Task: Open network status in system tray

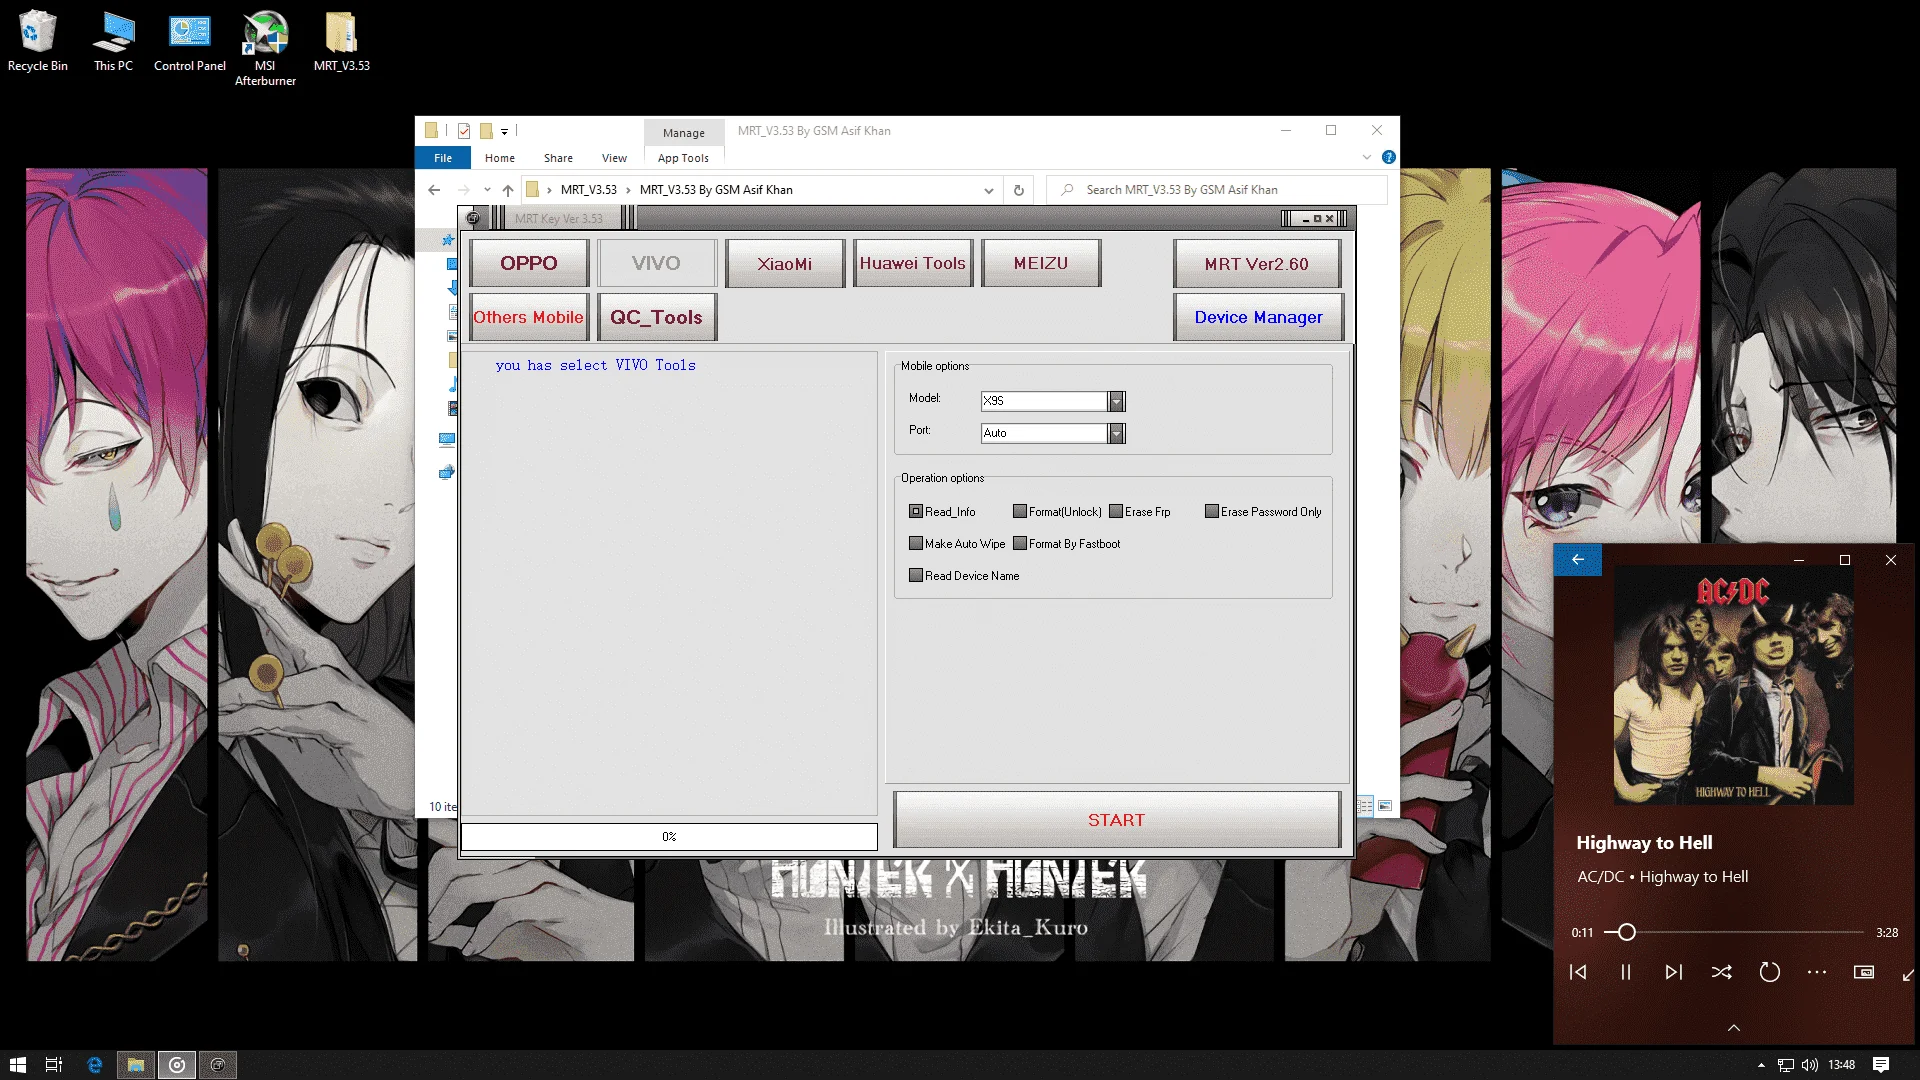Action: tap(1786, 1065)
